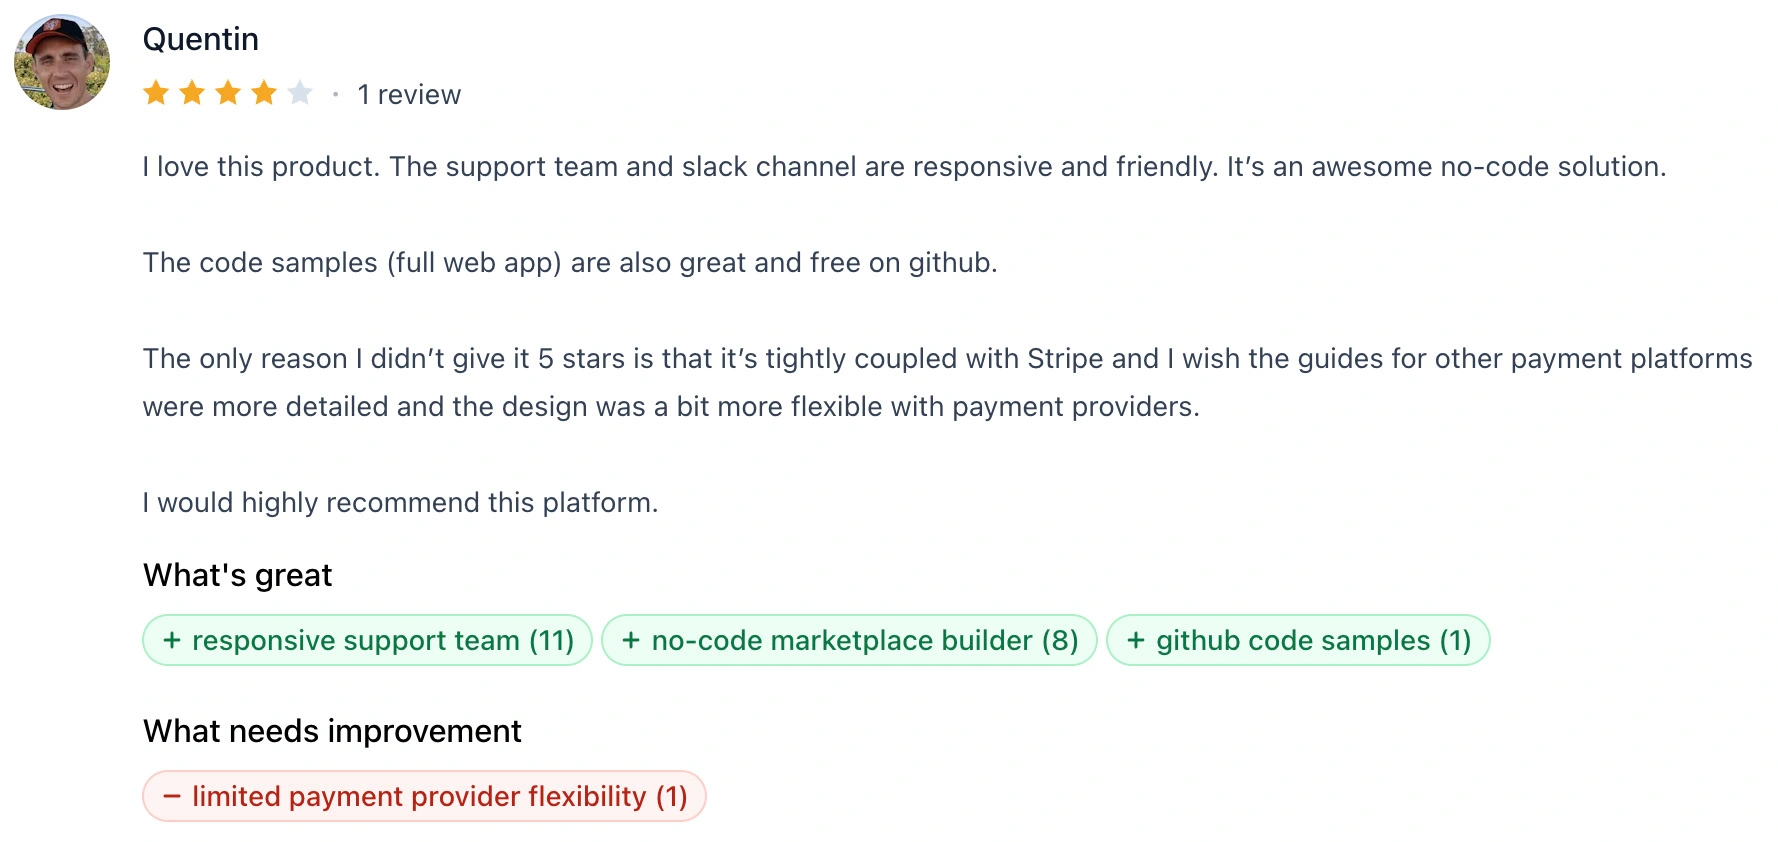Select the 'no-code marketplace builder (8)' tag

click(849, 640)
